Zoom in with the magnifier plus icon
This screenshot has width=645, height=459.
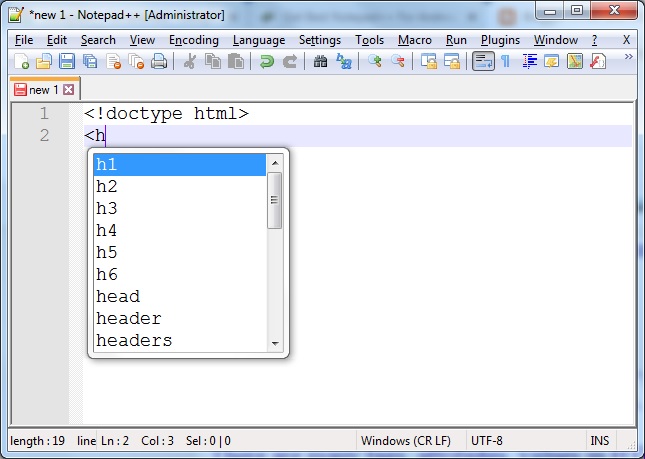(375, 61)
